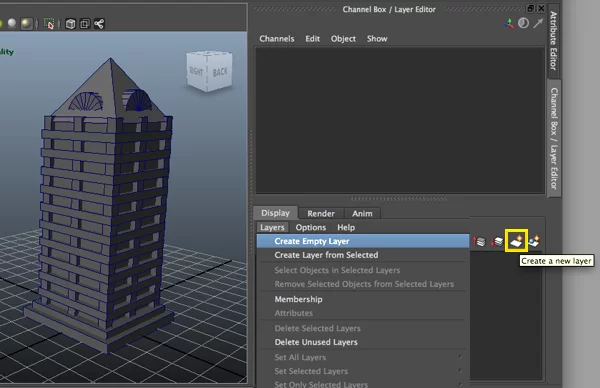
Task: Choose Delete Unused Layers
Action: (363, 342)
